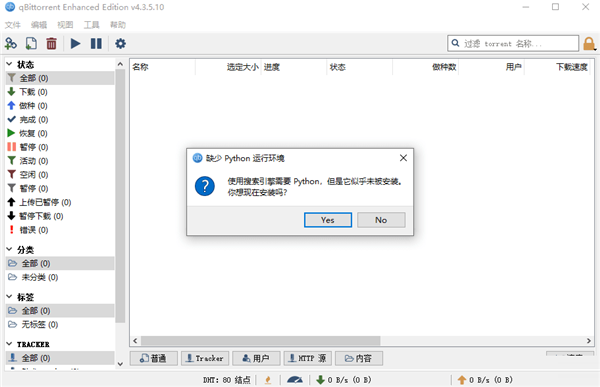Sort by the 状态 column header
600x387 pixels.
pos(360,67)
